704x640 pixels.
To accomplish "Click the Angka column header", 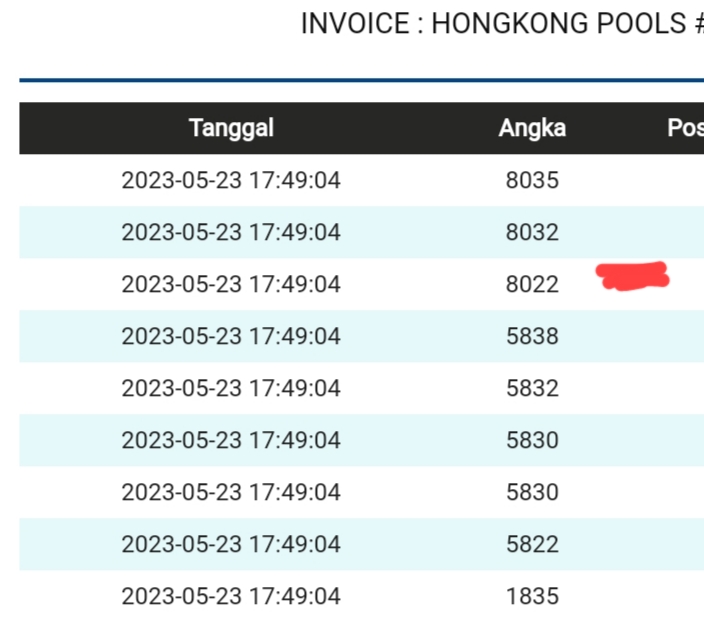I will [x=532, y=128].
